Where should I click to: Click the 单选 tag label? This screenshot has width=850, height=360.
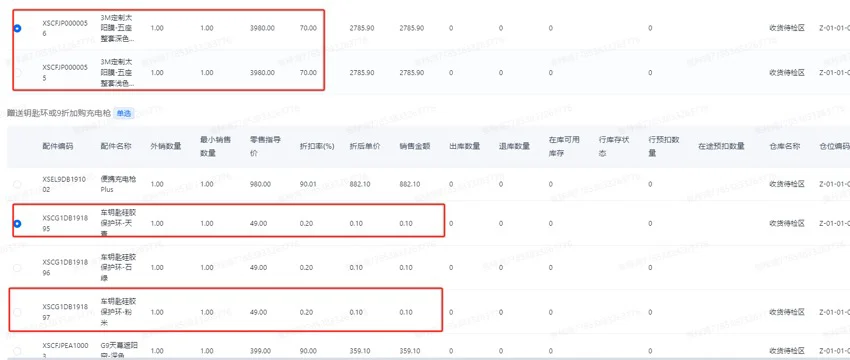124,113
